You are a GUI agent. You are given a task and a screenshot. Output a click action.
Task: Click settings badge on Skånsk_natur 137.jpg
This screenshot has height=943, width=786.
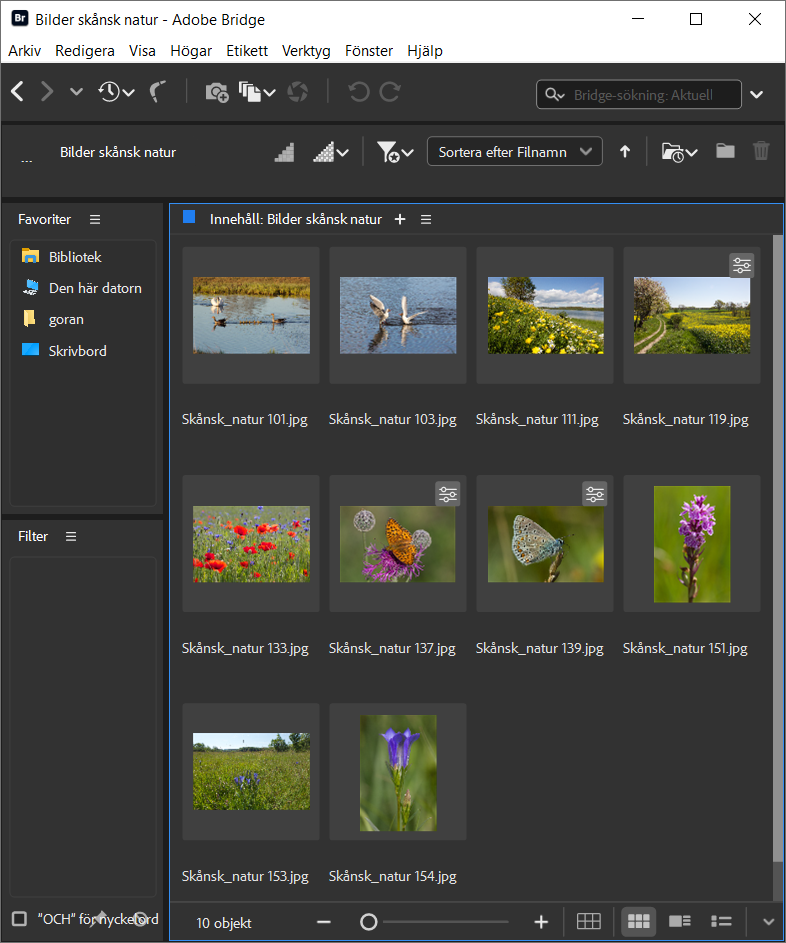(x=447, y=494)
